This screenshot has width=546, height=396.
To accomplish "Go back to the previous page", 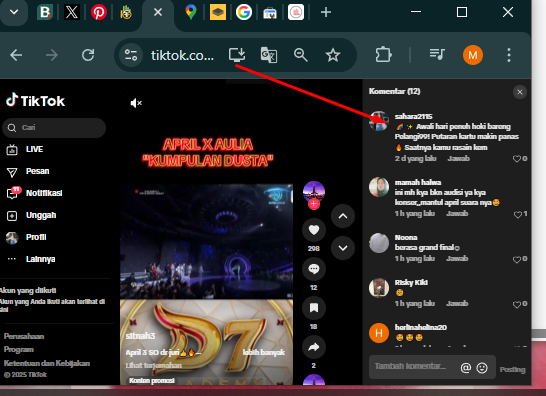I will click(16, 55).
